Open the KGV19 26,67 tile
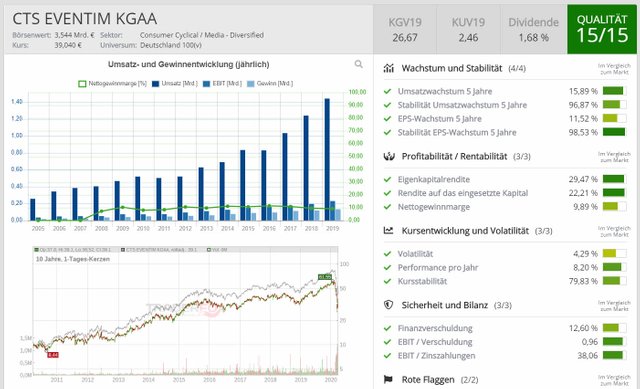 pyautogui.click(x=405, y=29)
